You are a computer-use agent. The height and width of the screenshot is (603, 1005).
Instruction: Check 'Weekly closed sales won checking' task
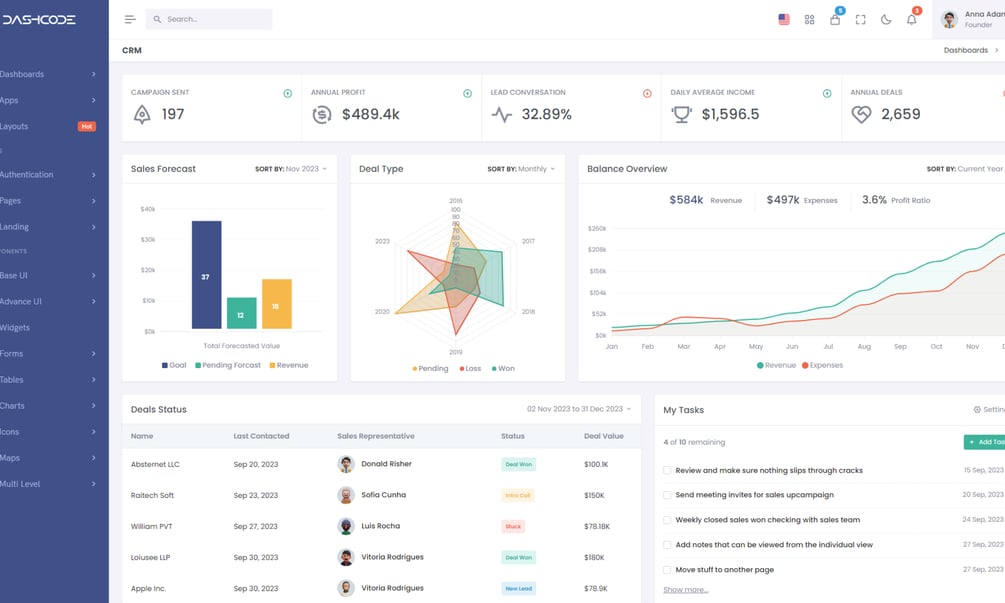click(x=667, y=520)
